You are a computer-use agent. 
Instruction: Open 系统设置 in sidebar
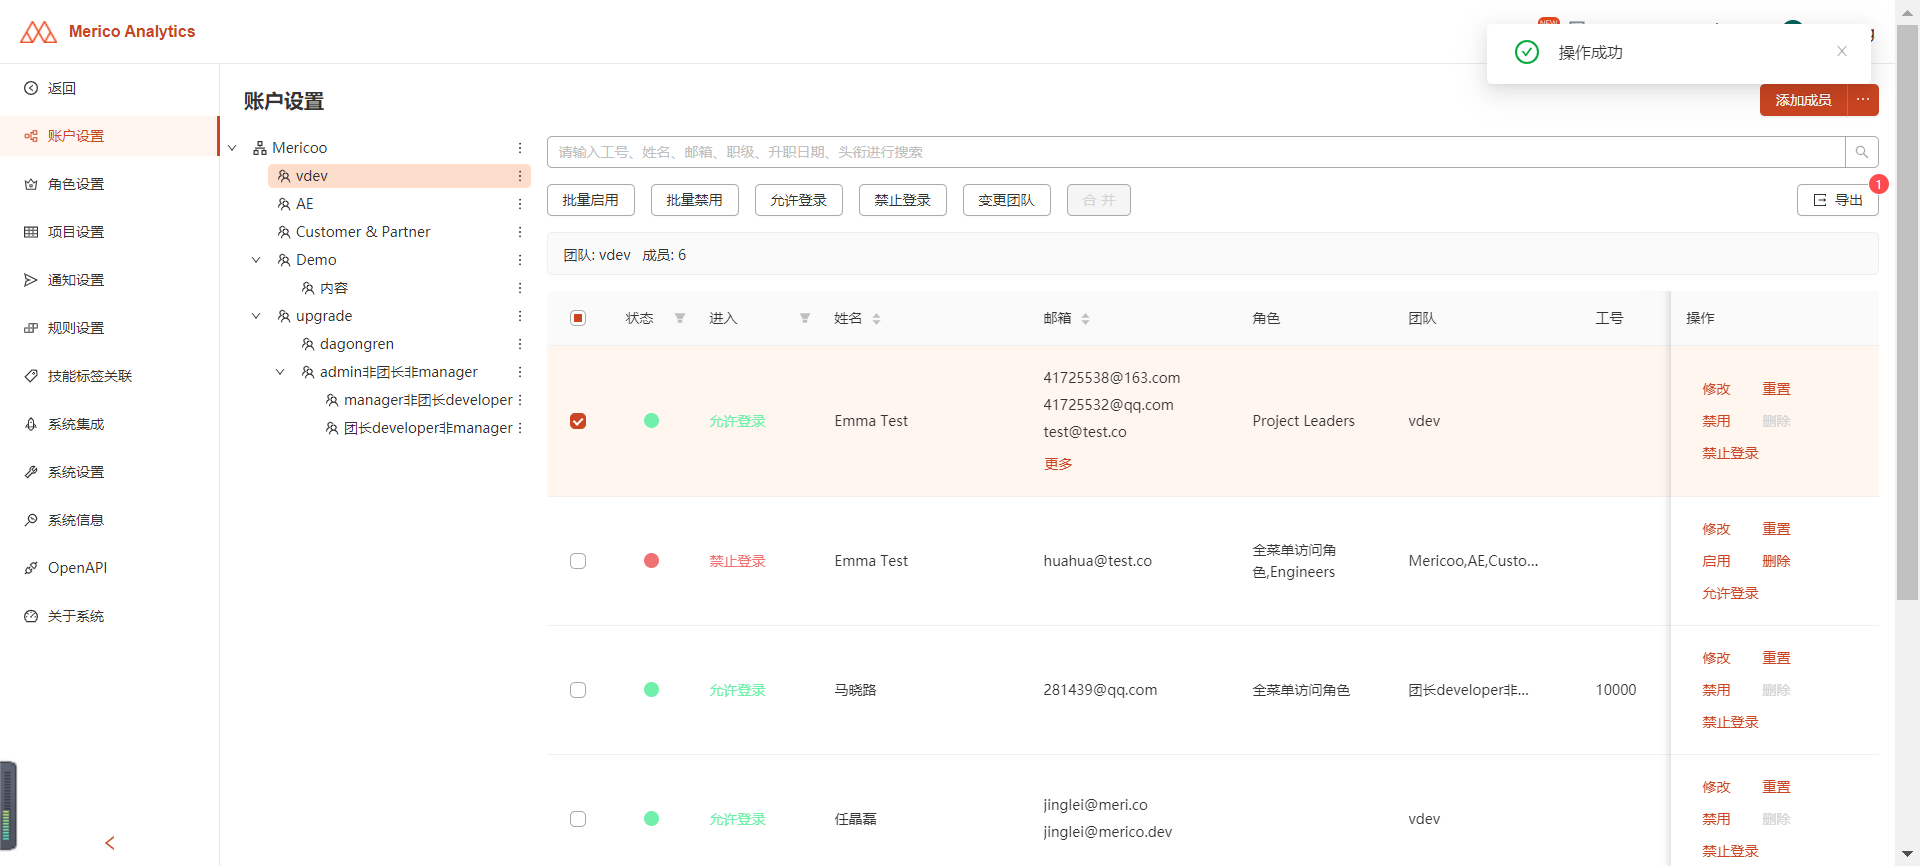[109, 472]
